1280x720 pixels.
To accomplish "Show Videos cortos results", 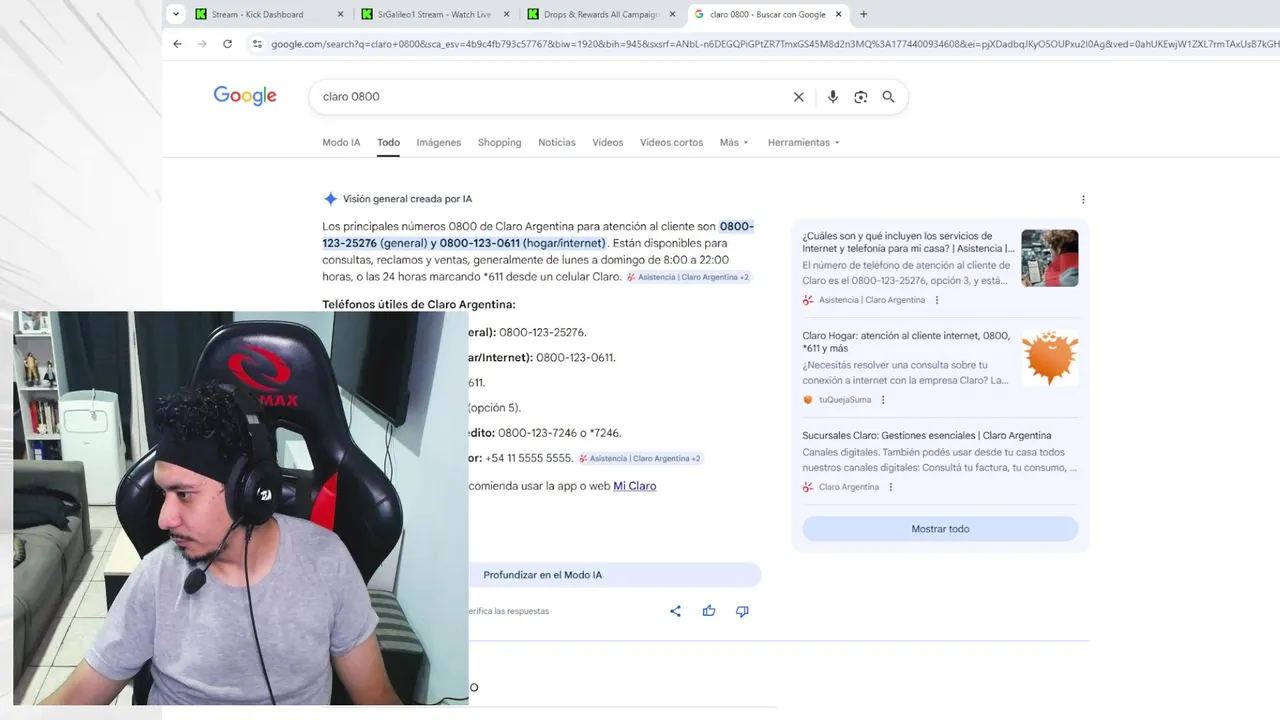I will pyautogui.click(x=671, y=142).
